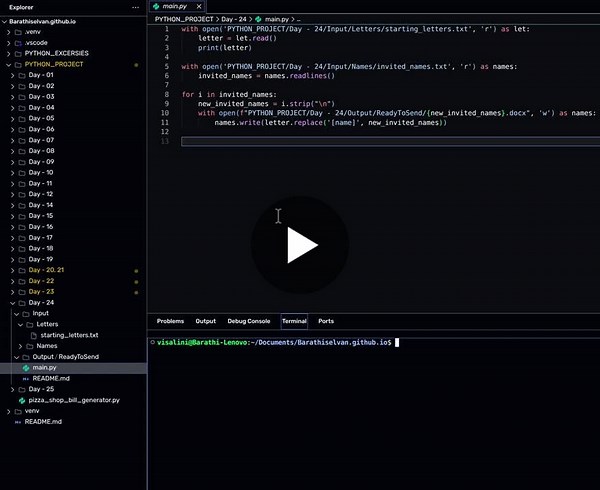Click the line number 10 in the gutter
600x490 pixels.
coord(165,113)
